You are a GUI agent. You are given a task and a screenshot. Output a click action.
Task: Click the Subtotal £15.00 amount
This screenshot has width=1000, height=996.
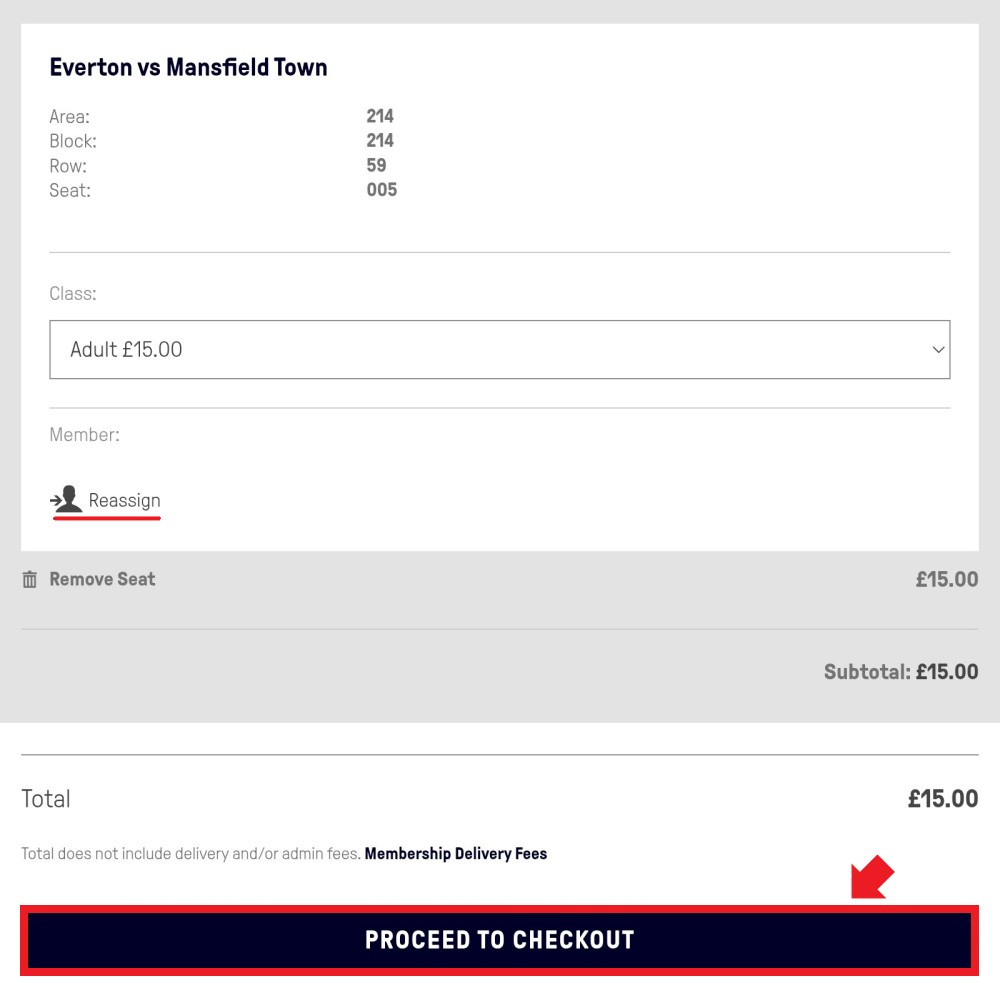[x=946, y=671]
